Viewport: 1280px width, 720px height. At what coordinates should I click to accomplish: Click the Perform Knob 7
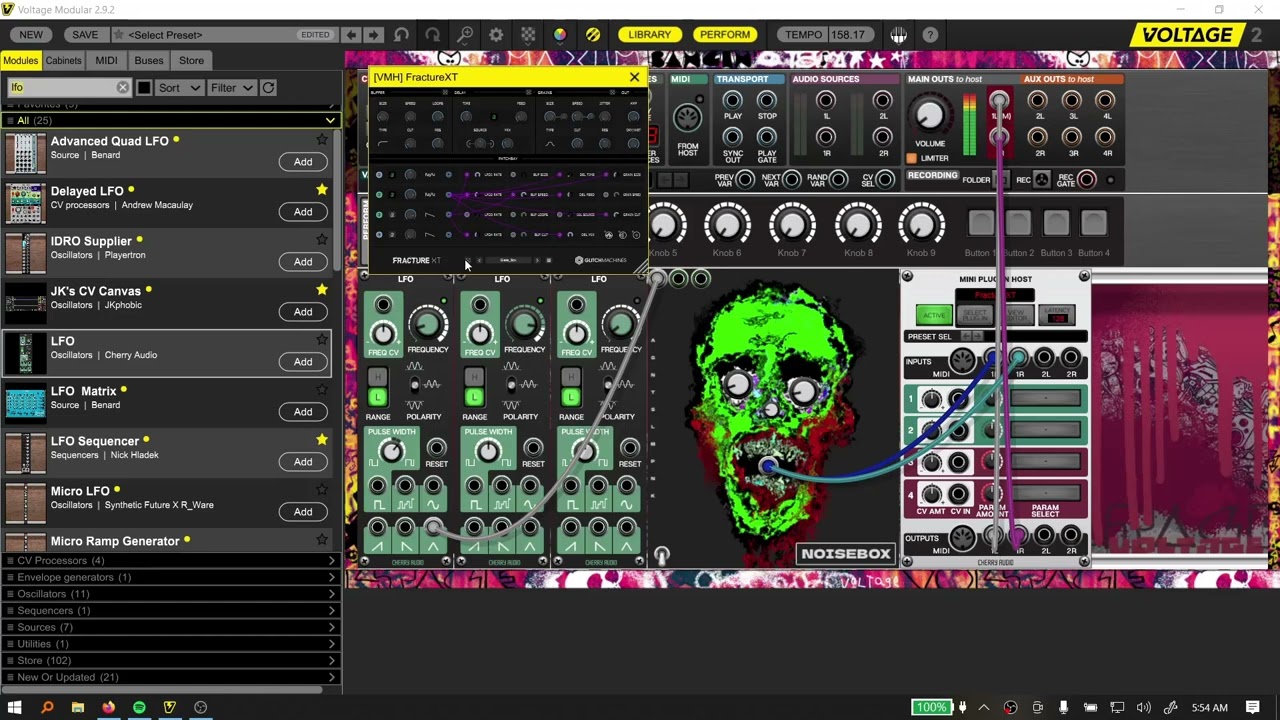pyautogui.click(x=792, y=225)
